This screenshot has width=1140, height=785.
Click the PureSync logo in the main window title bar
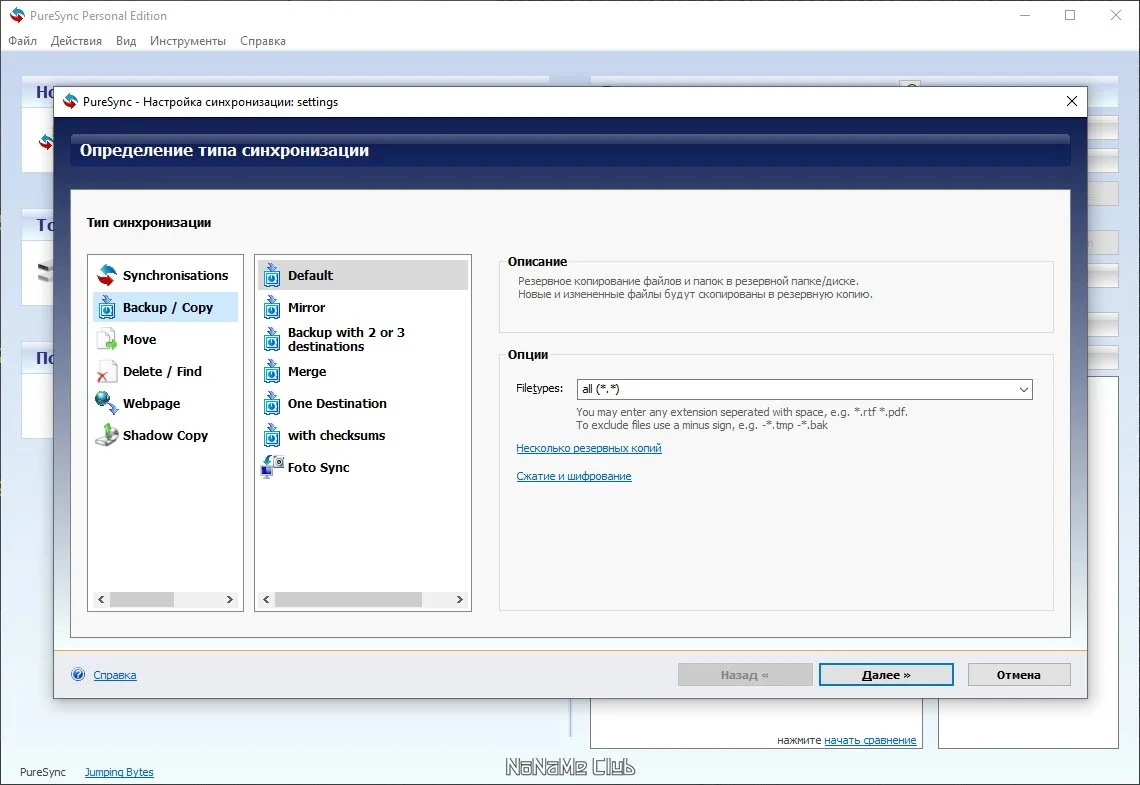click(17, 15)
